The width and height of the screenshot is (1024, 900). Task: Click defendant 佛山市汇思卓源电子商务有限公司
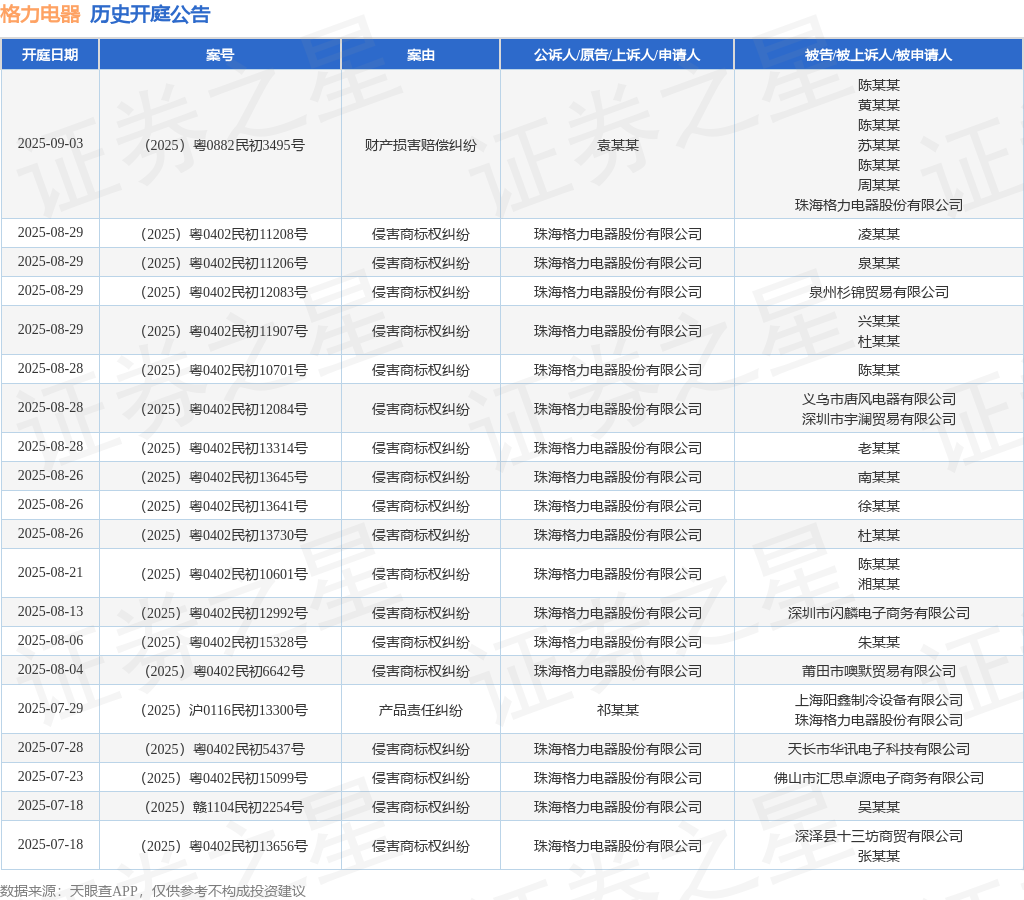pyautogui.click(x=878, y=778)
